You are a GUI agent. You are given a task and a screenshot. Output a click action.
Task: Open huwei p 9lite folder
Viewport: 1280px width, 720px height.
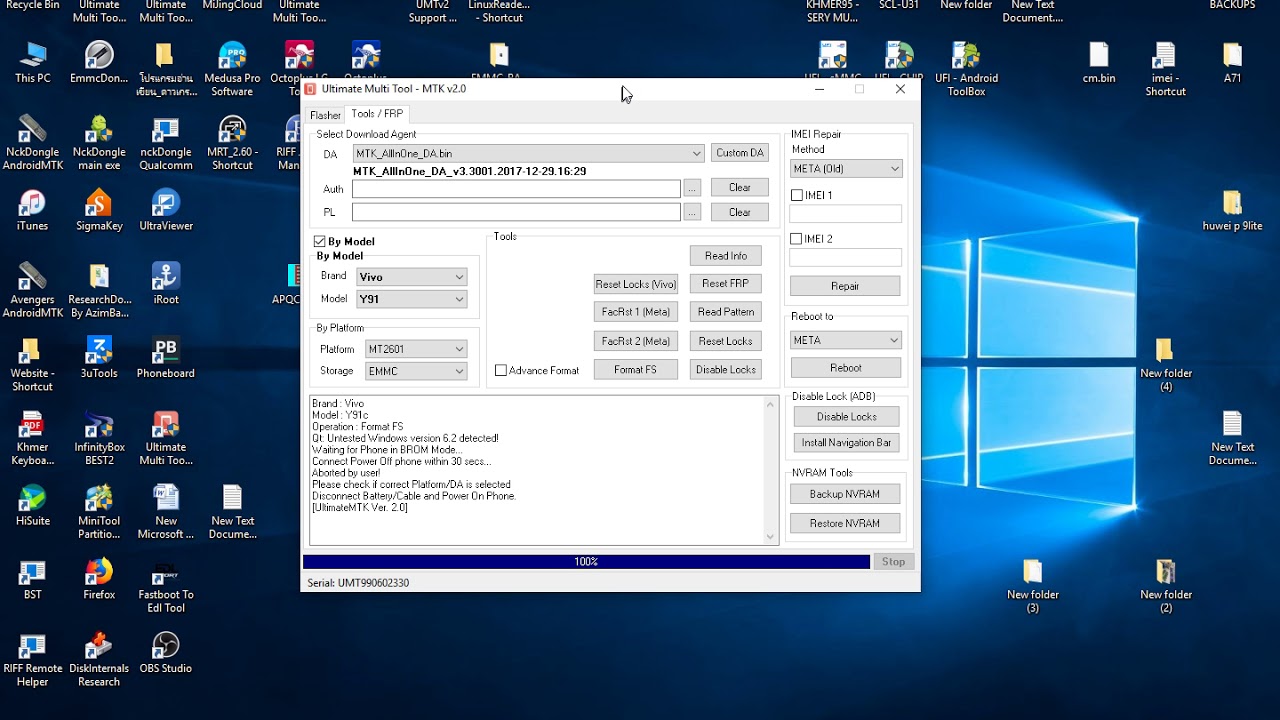point(1232,210)
